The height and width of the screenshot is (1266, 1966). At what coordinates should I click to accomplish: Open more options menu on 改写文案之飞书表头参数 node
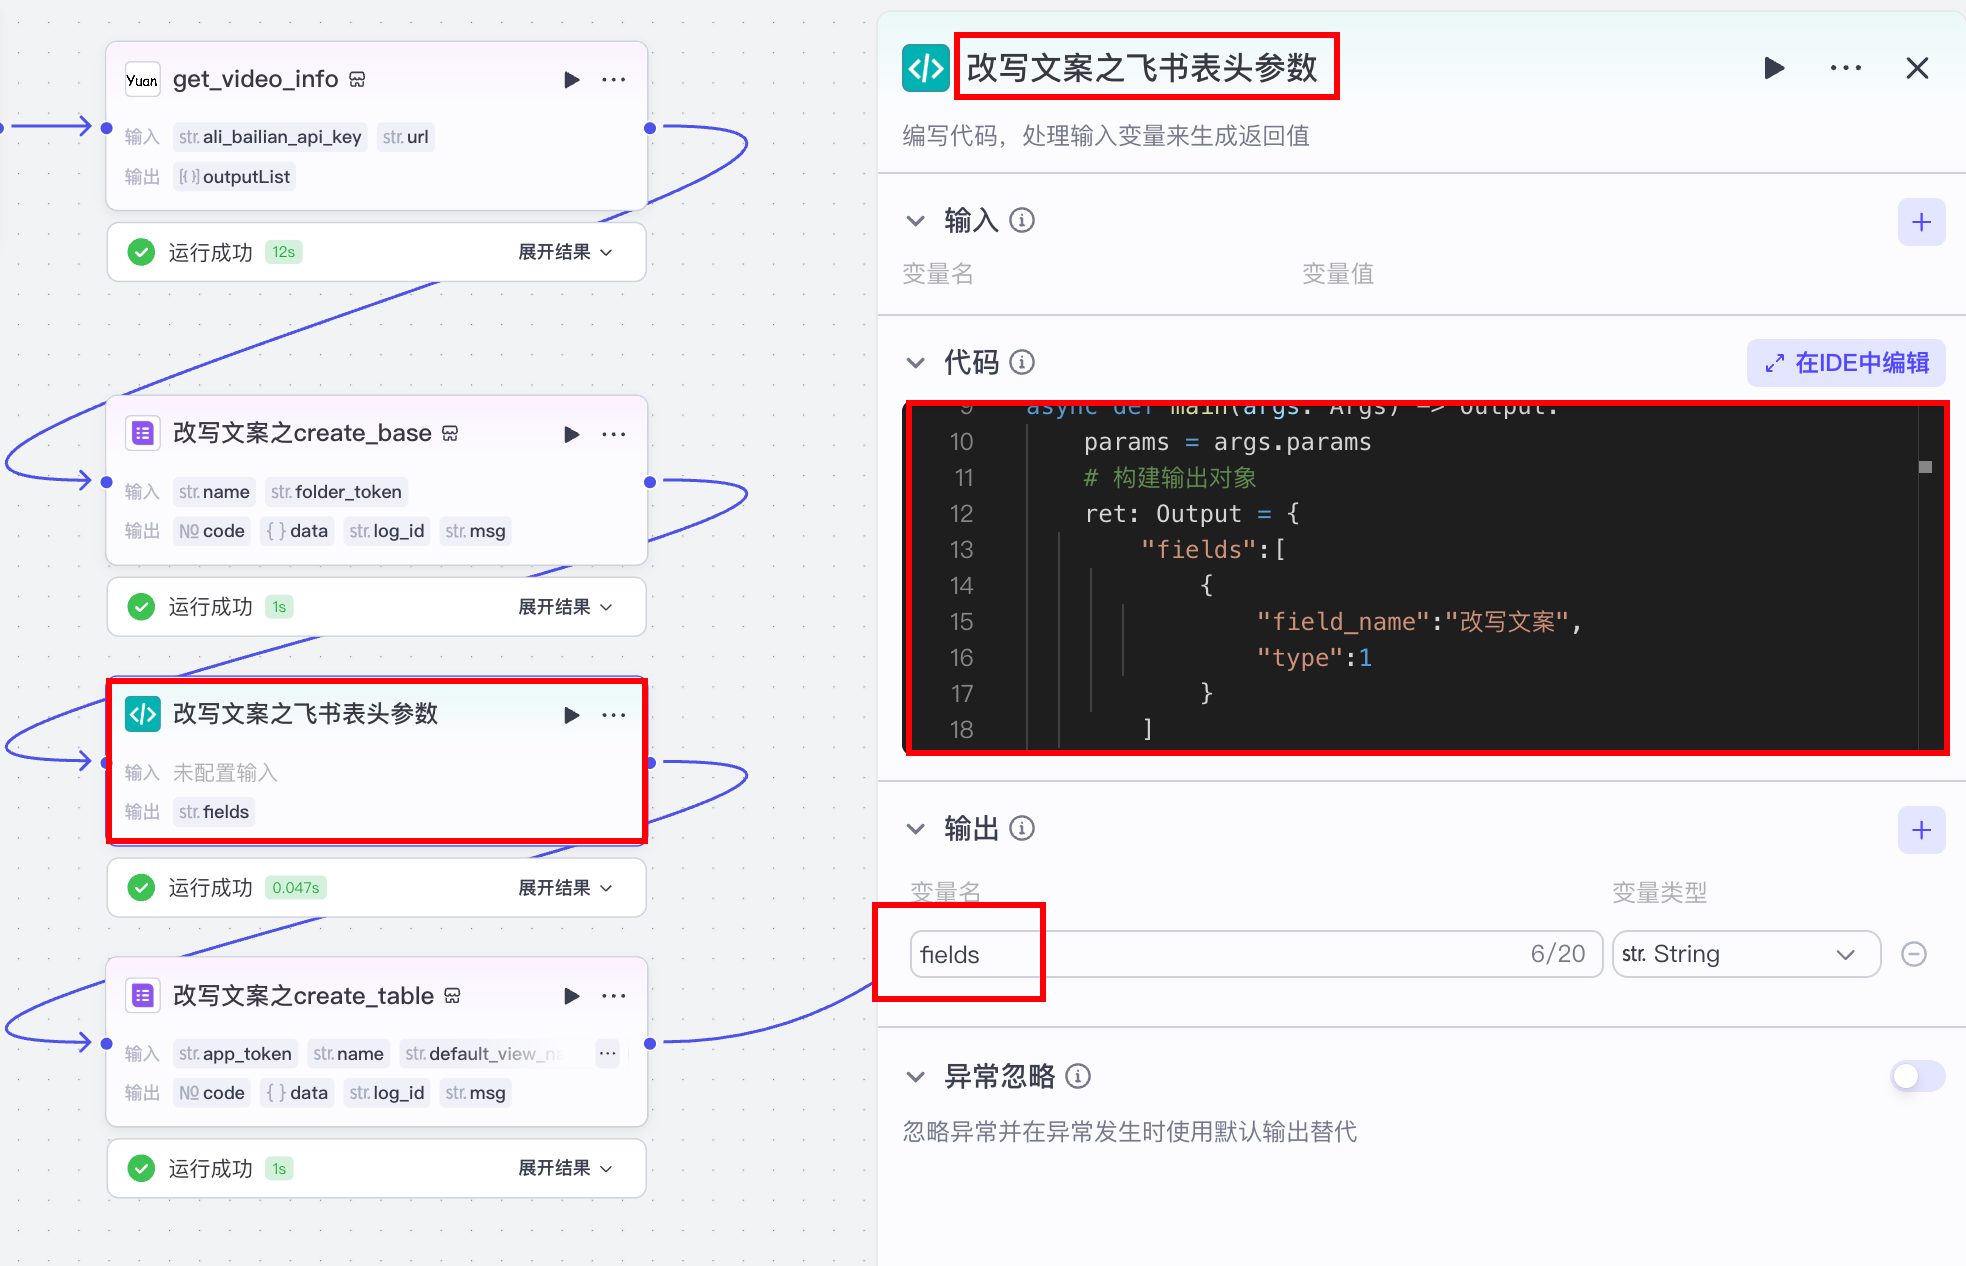tap(614, 714)
